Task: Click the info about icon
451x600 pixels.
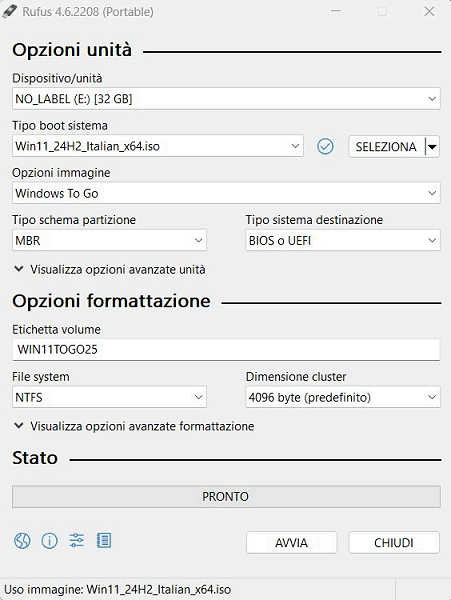Action: pos(49,541)
